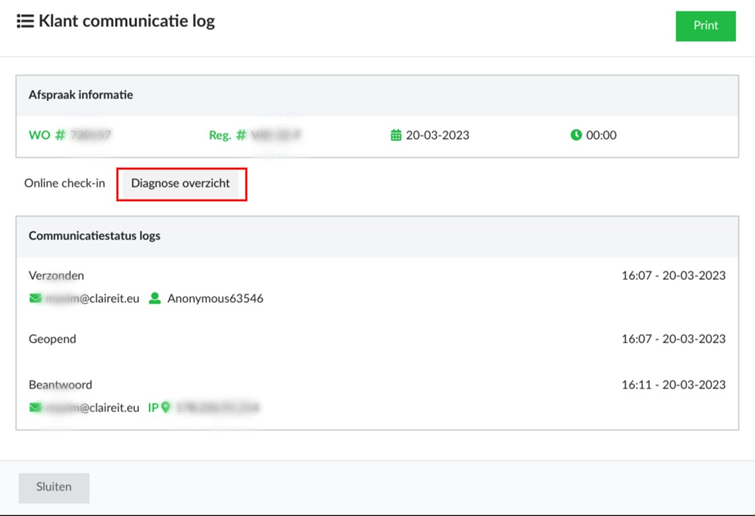The height and width of the screenshot is (516, 755).
Task: Click the envelope icon under Verzonden
Action: click(35, 298)
